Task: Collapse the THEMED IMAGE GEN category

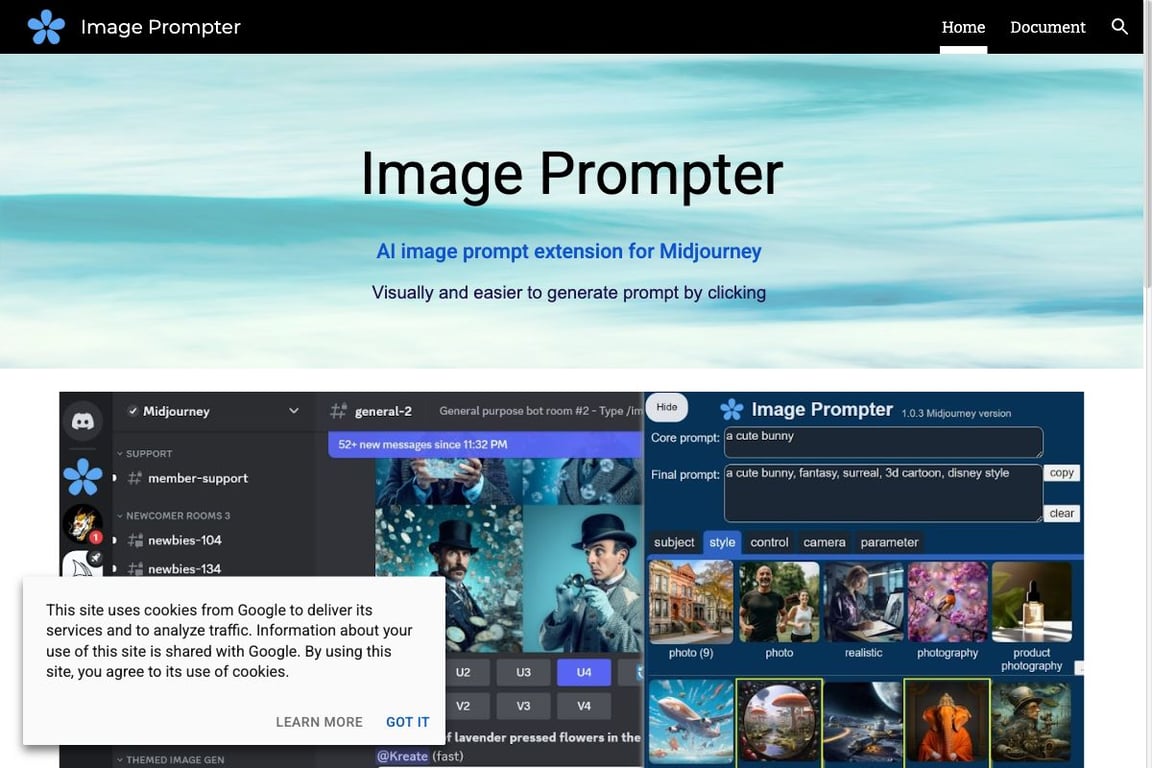Action: (x=170, y=759)
